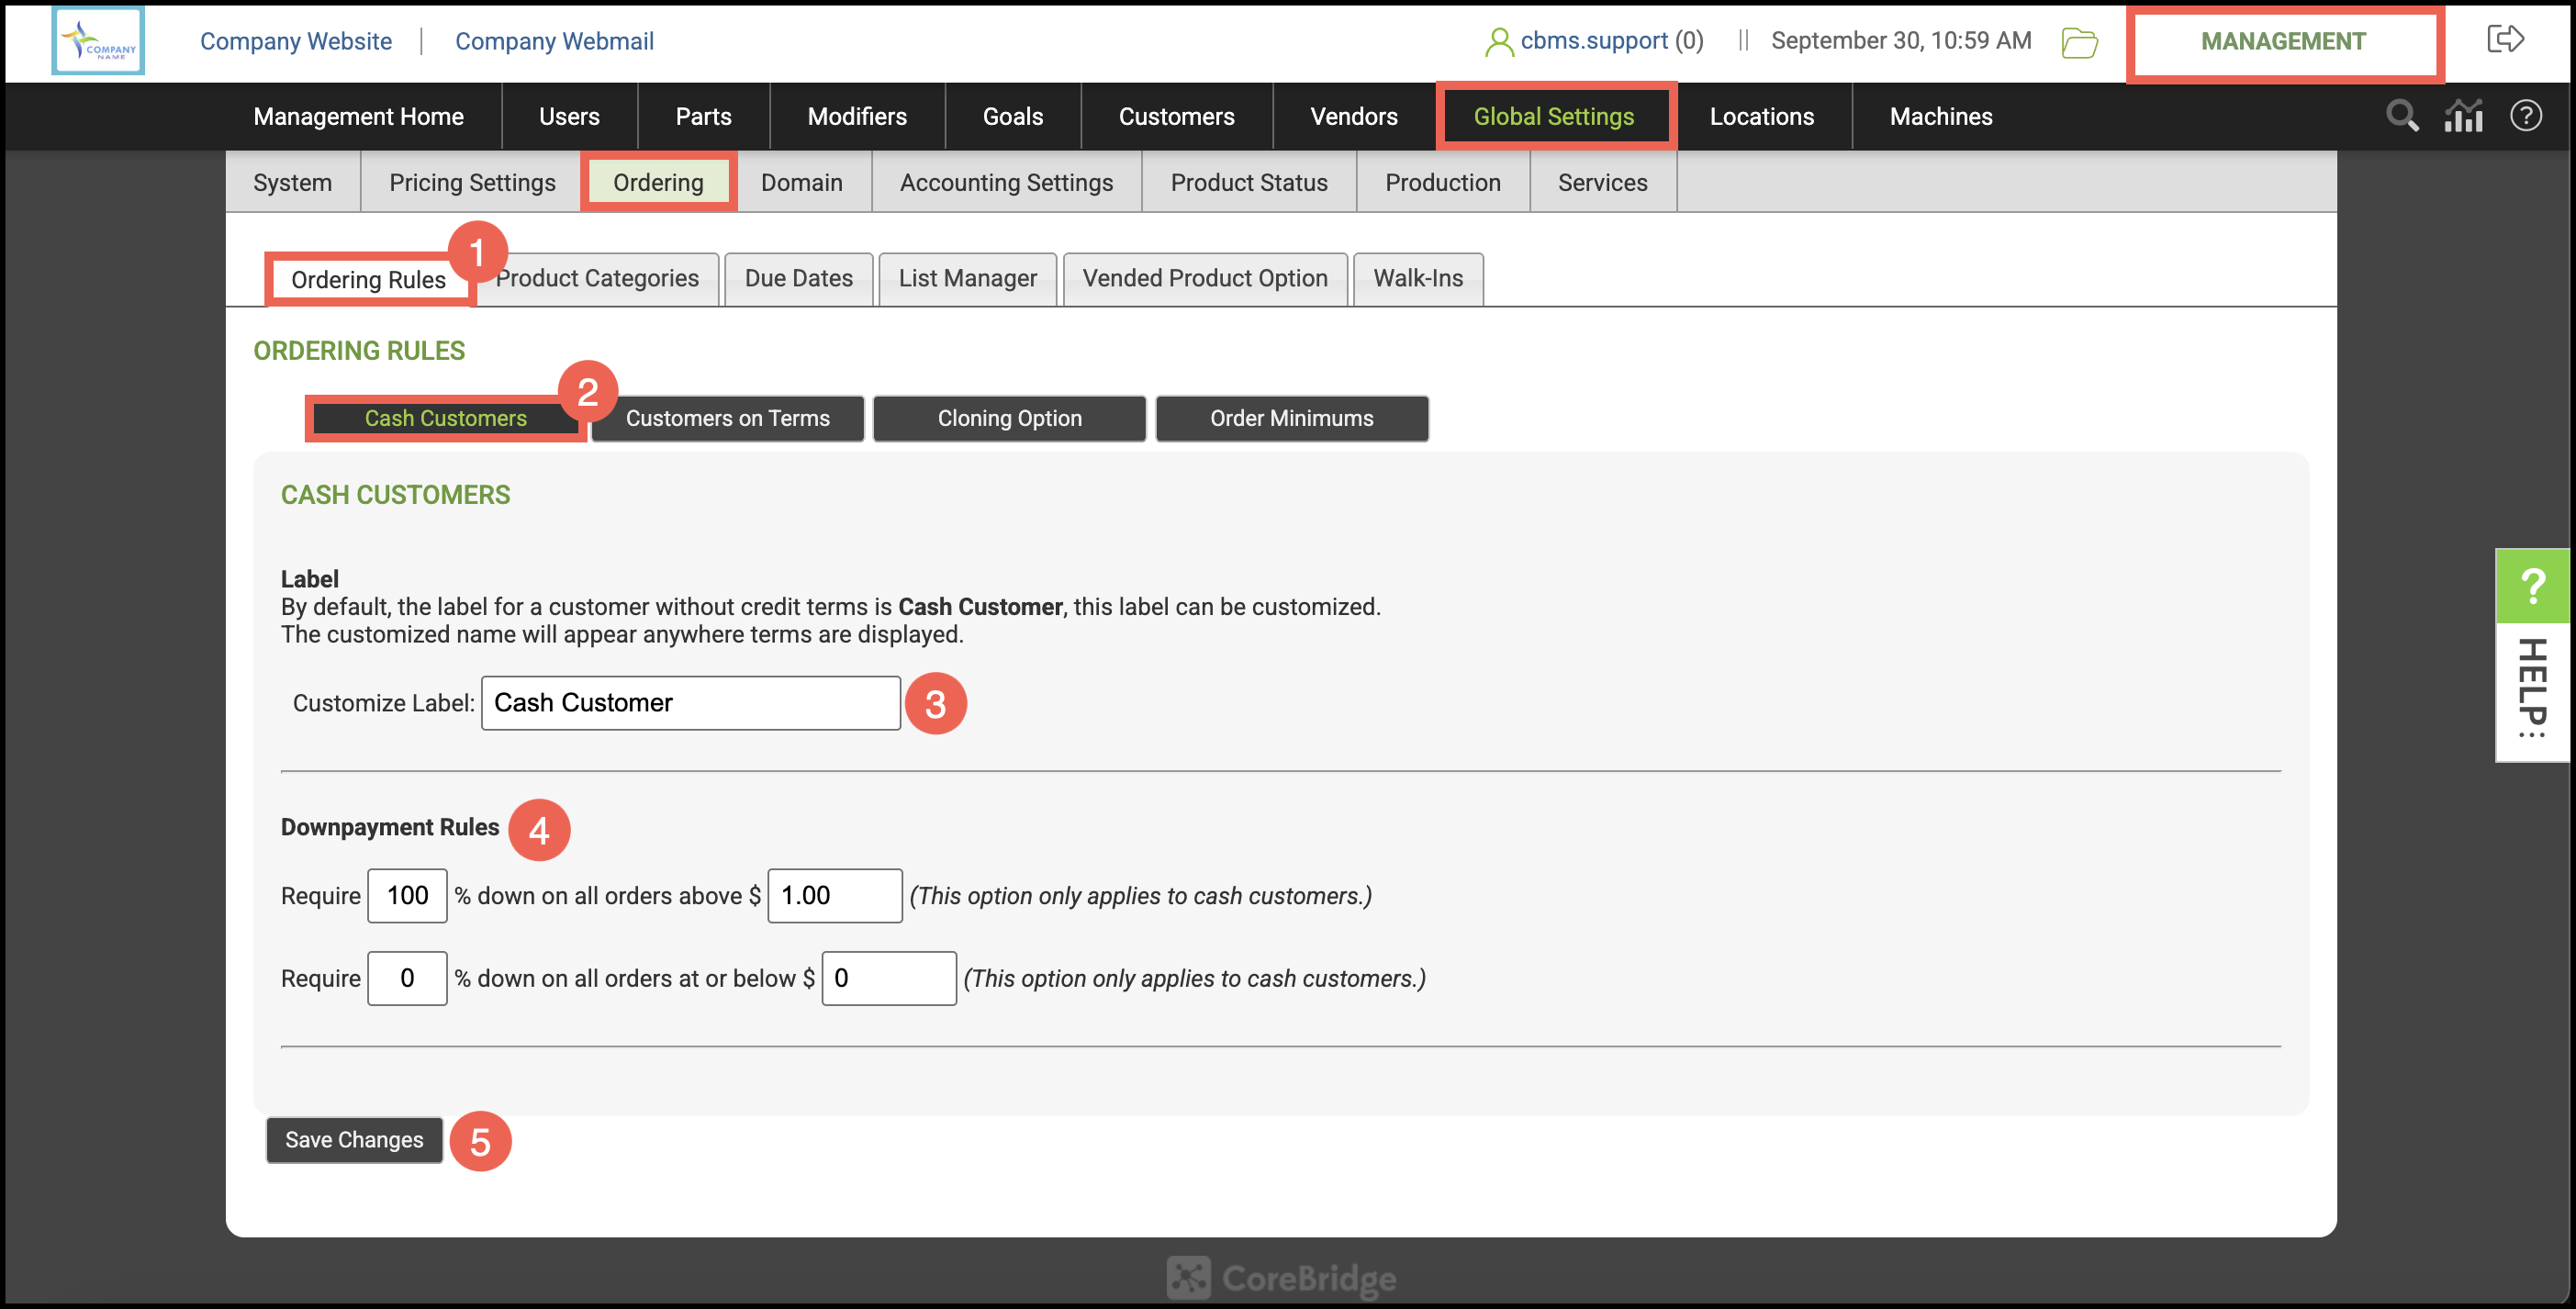Image resolution: width=2576 pixels, height=1309 pixels.
Task: Open the Order Minimums section
Action: (x=1291, y=418)
